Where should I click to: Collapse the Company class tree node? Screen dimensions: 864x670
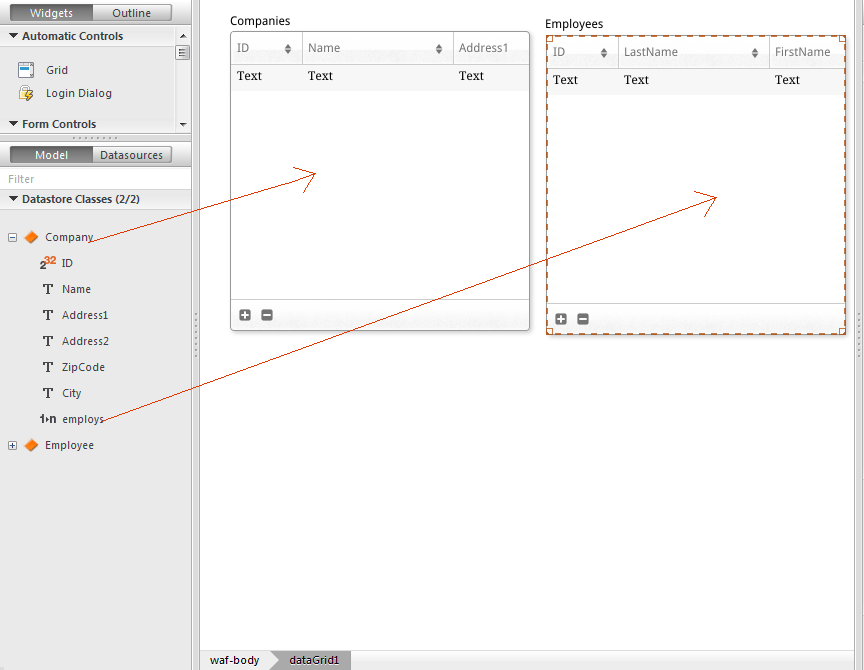[x=13, y=237]
